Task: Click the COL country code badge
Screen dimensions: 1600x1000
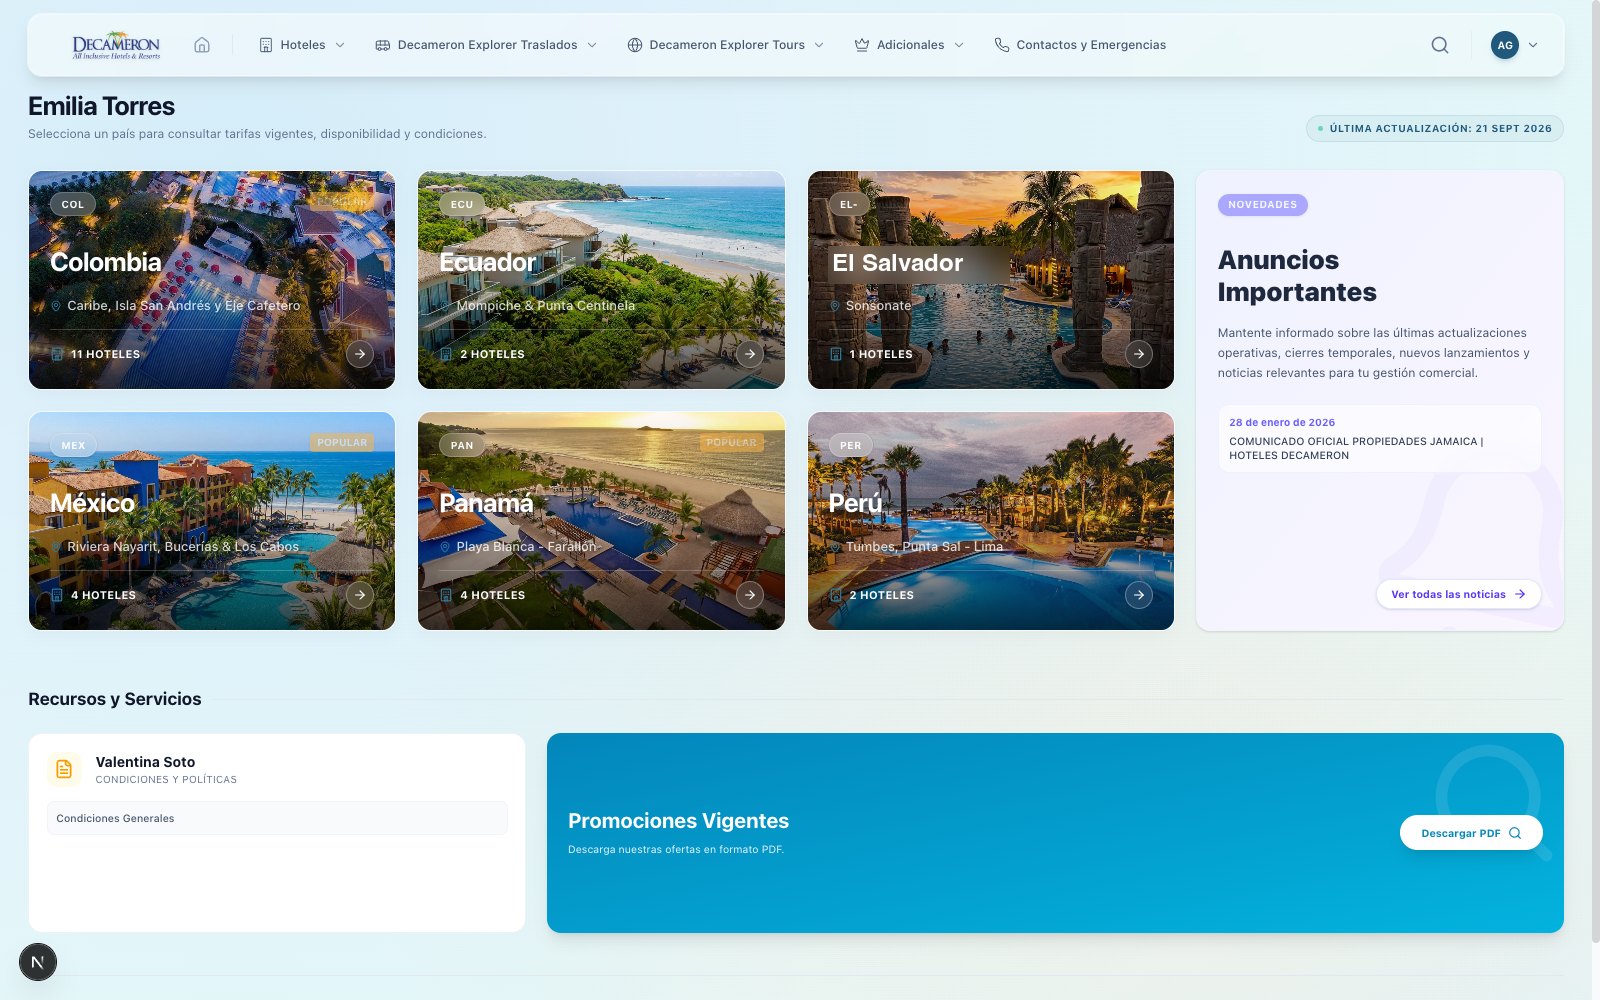Action: [73, 204]
